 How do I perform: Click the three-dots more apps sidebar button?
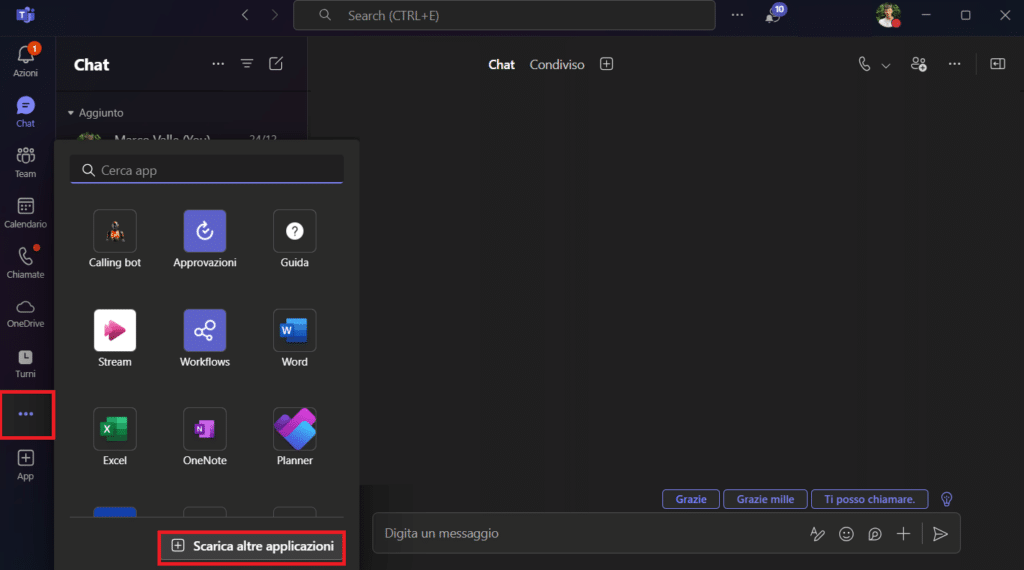(x=26, y=414)
